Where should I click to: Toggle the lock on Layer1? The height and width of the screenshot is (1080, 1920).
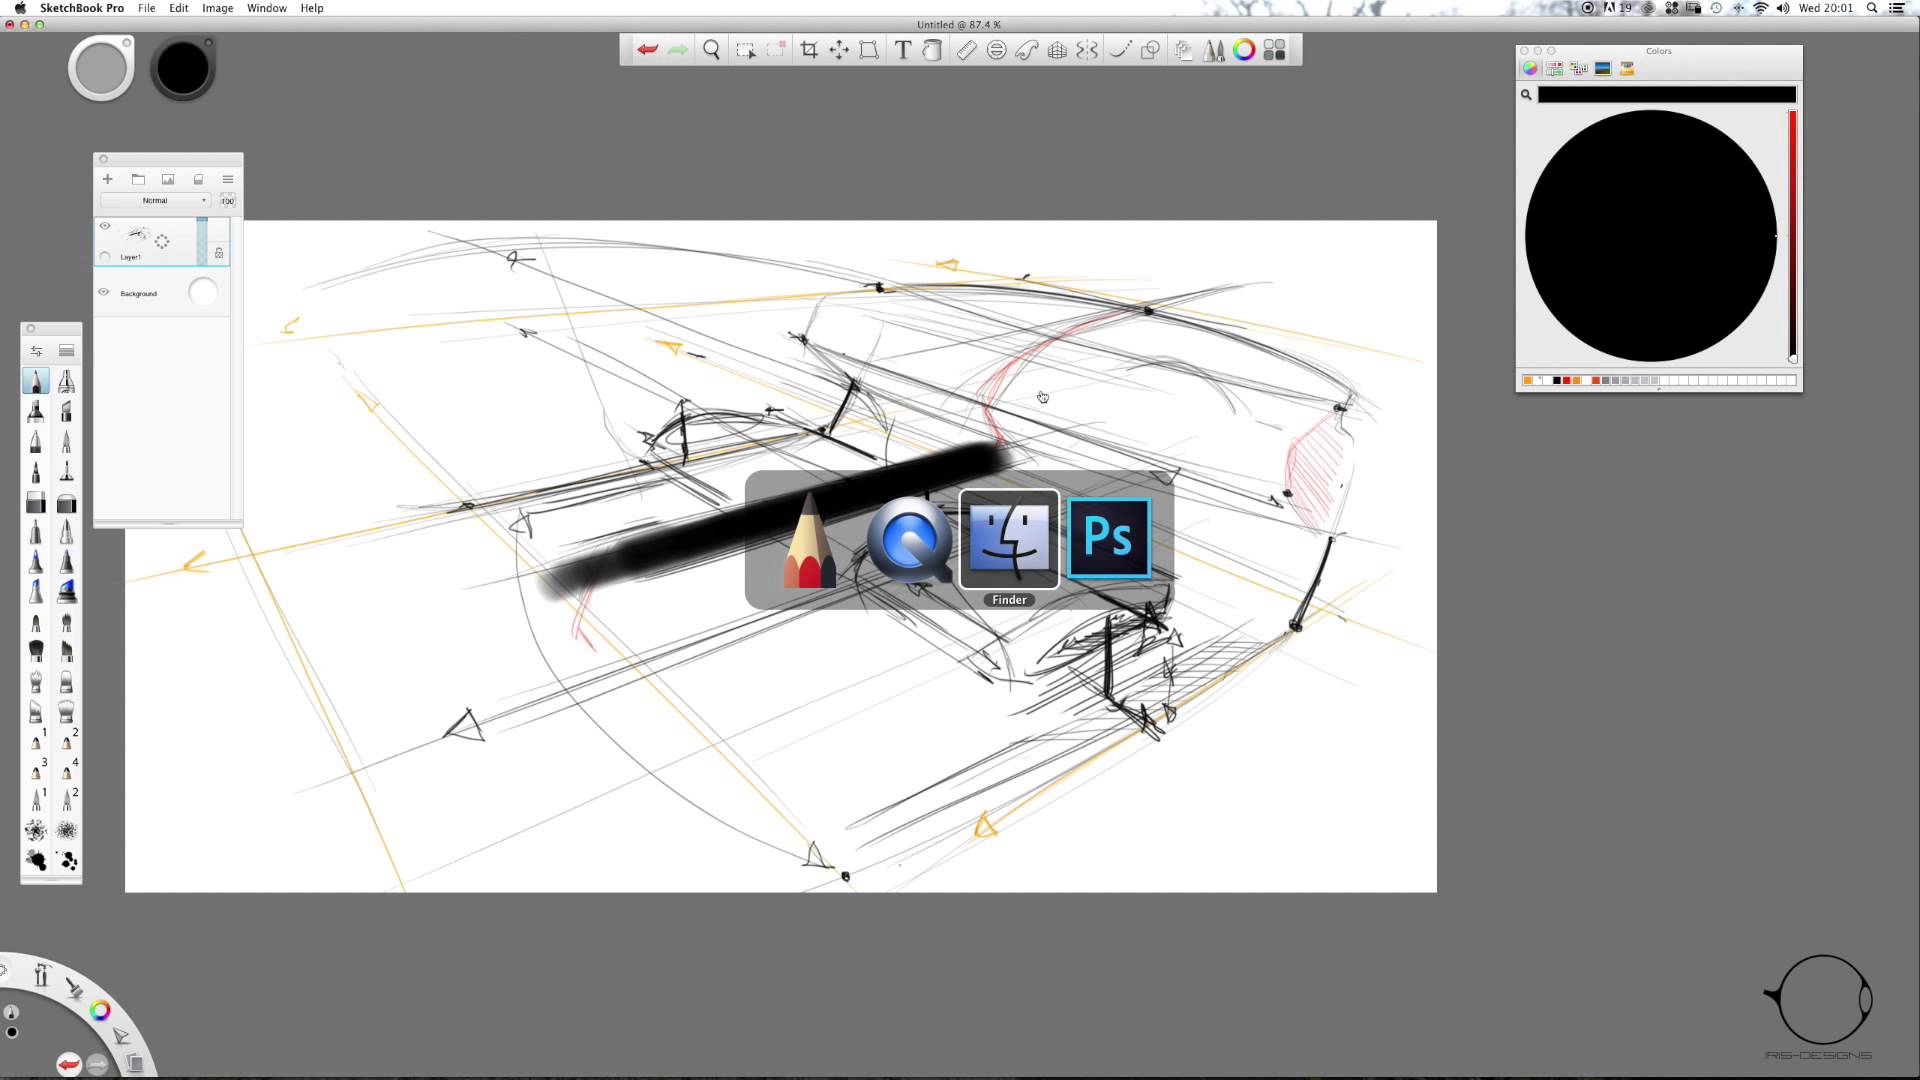click(219, 254)
